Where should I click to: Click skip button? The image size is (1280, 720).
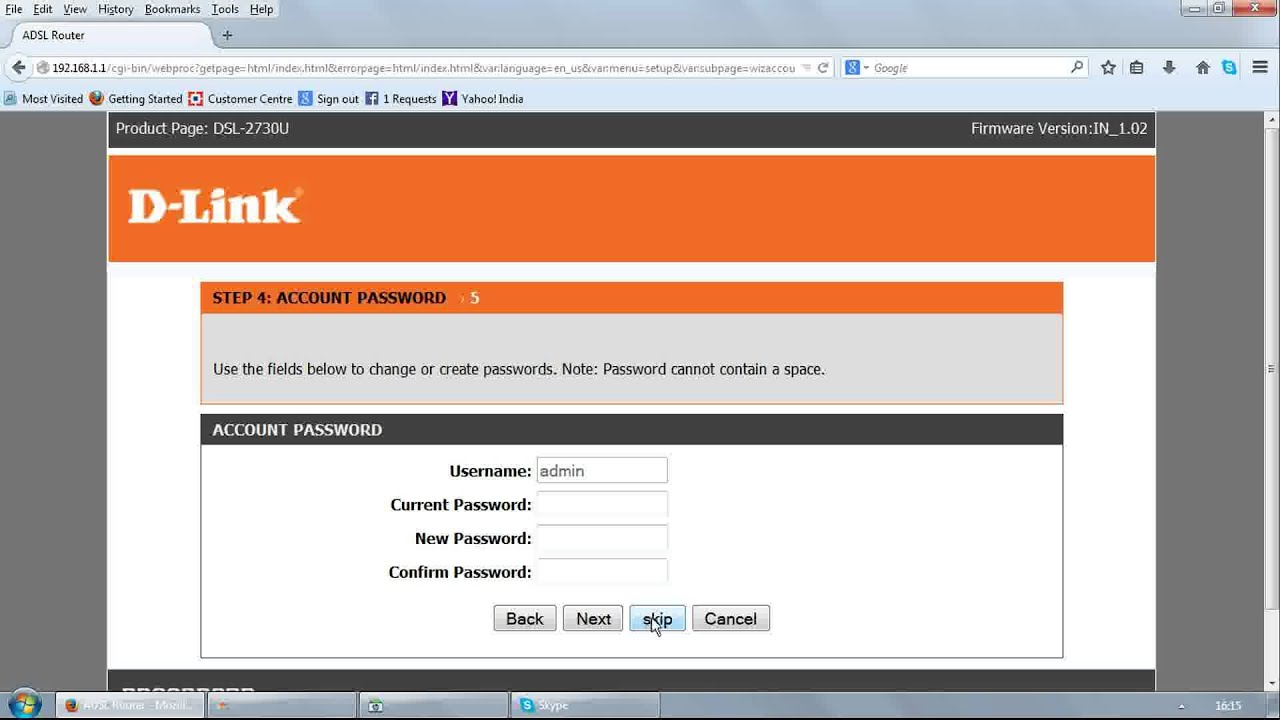coord(657,619)
